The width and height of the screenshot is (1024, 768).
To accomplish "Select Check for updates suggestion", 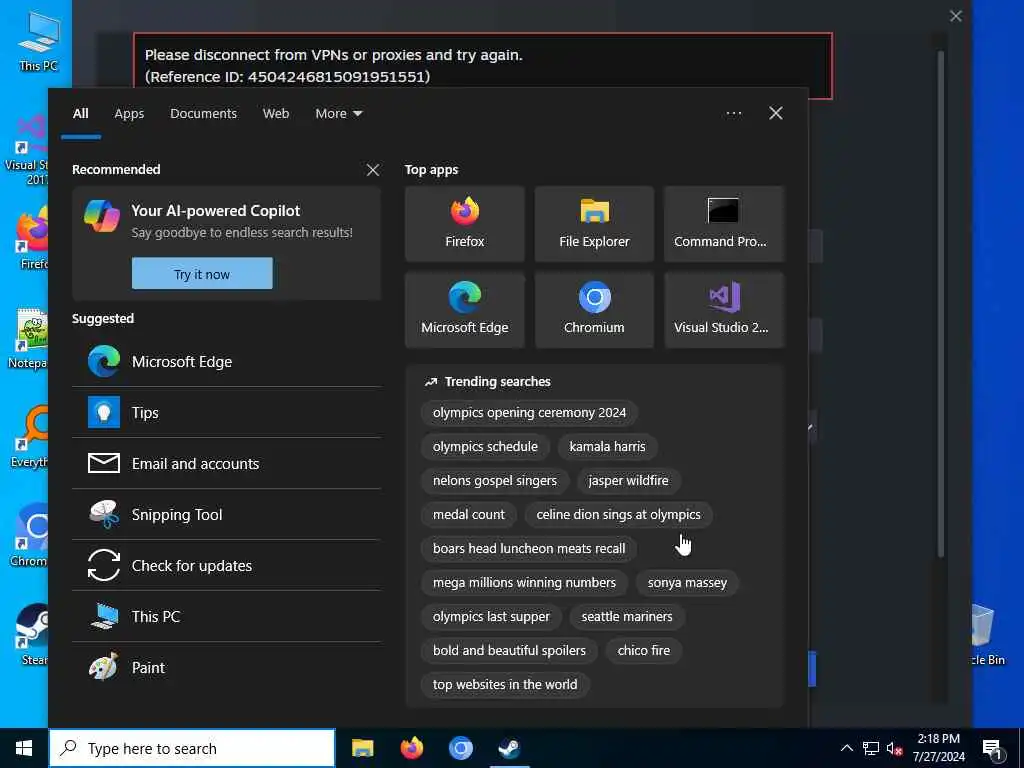I will tap(227, 566).
